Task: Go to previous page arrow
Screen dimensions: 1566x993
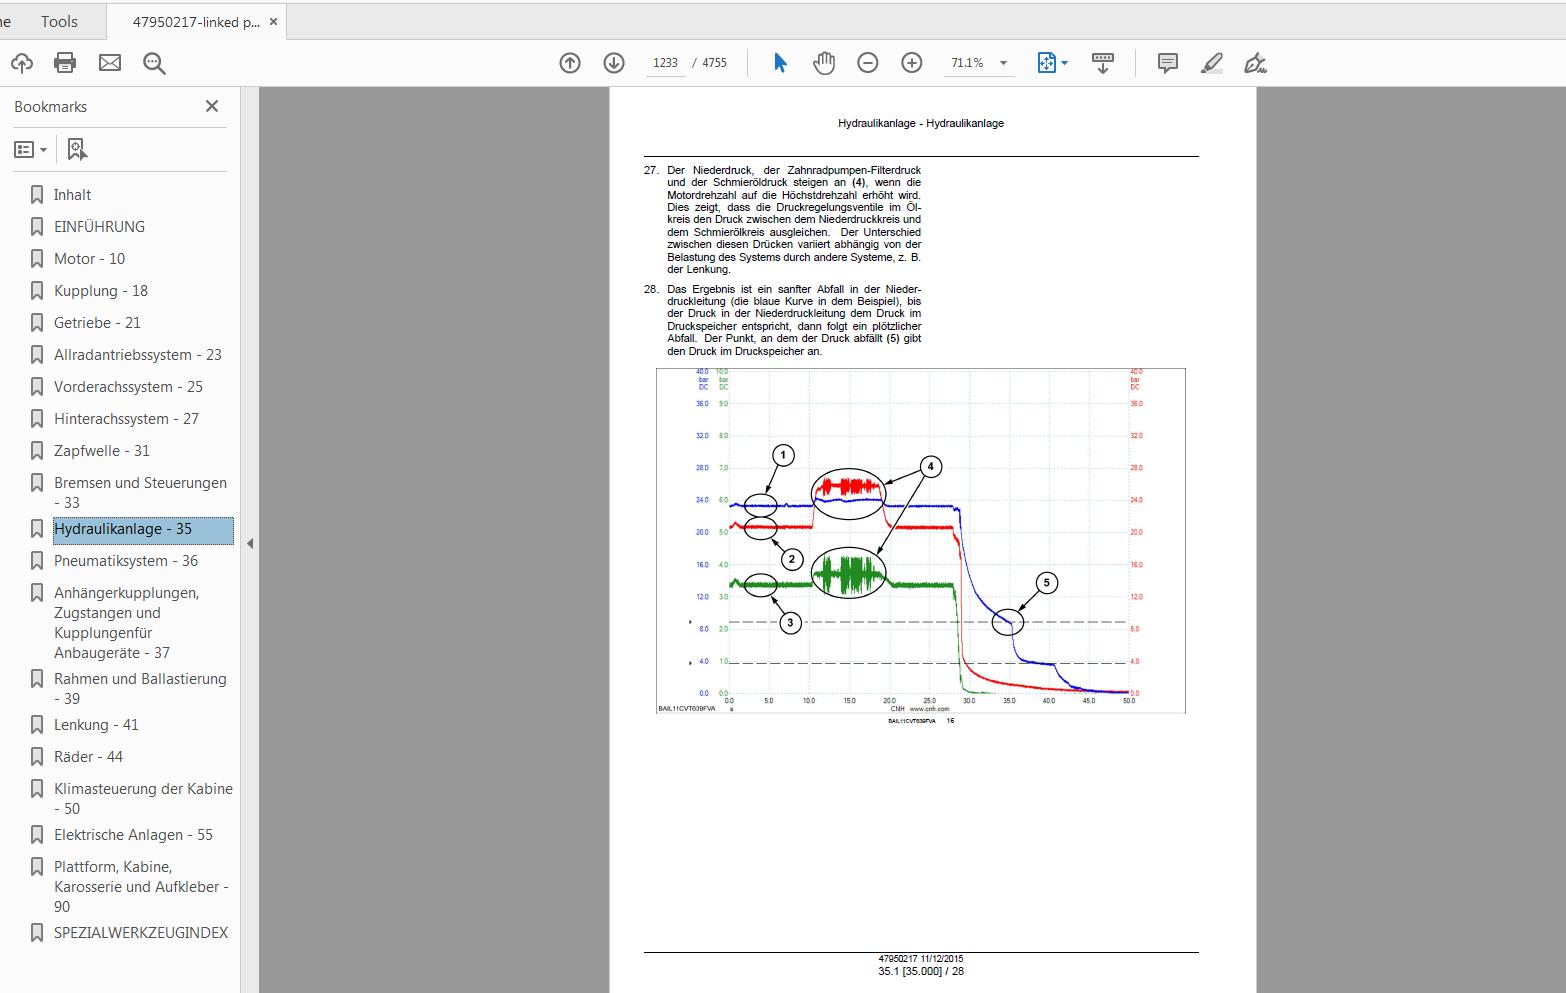Action: (570, 63)
